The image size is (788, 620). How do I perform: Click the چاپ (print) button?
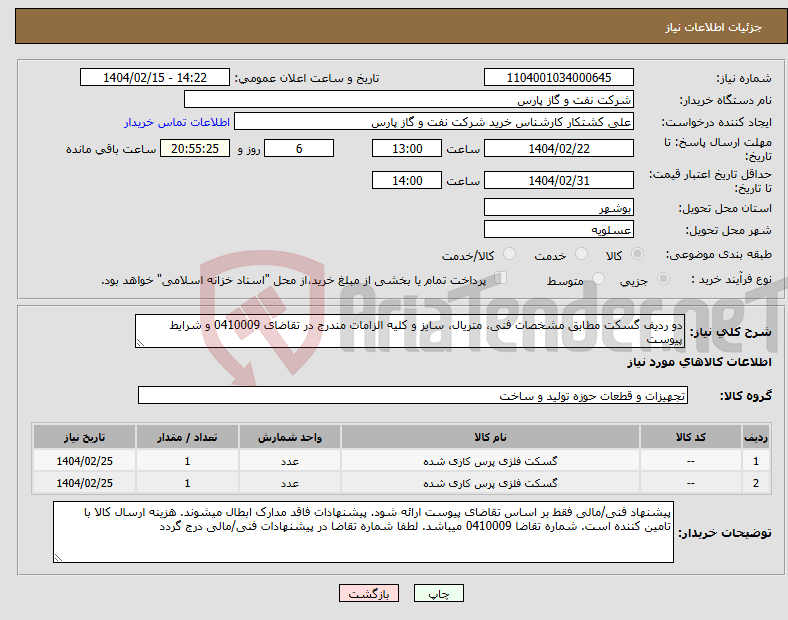coord(438,593)
